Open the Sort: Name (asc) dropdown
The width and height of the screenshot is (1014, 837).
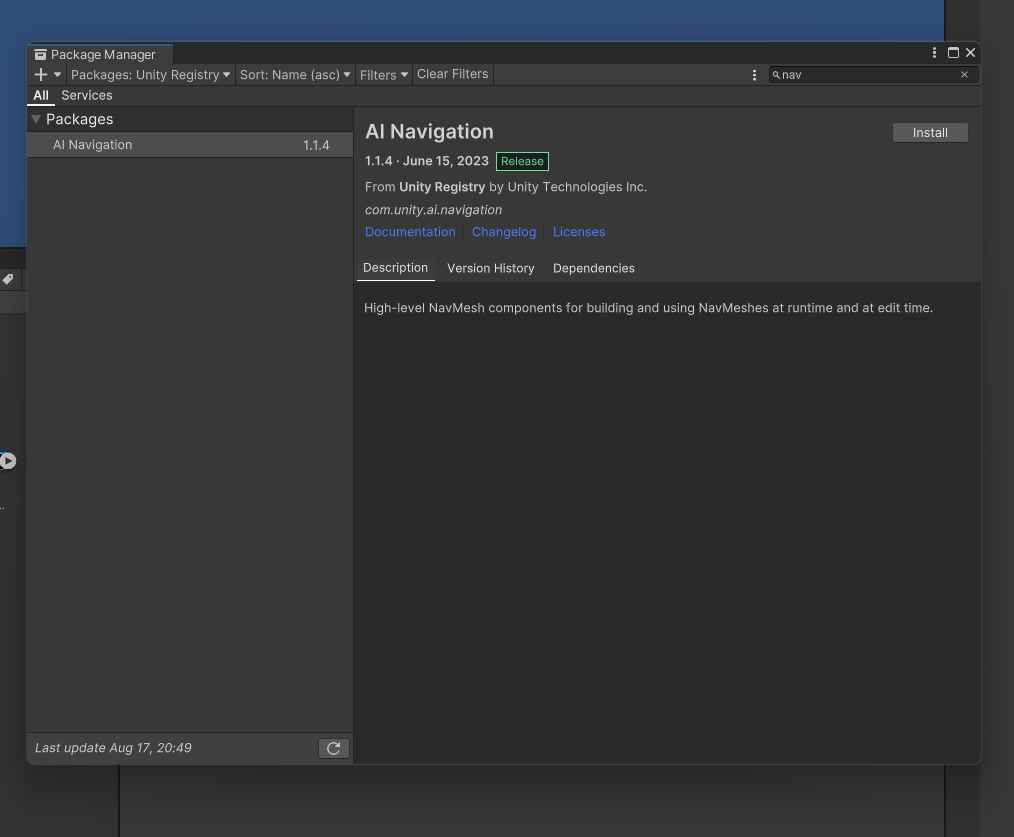295,74
